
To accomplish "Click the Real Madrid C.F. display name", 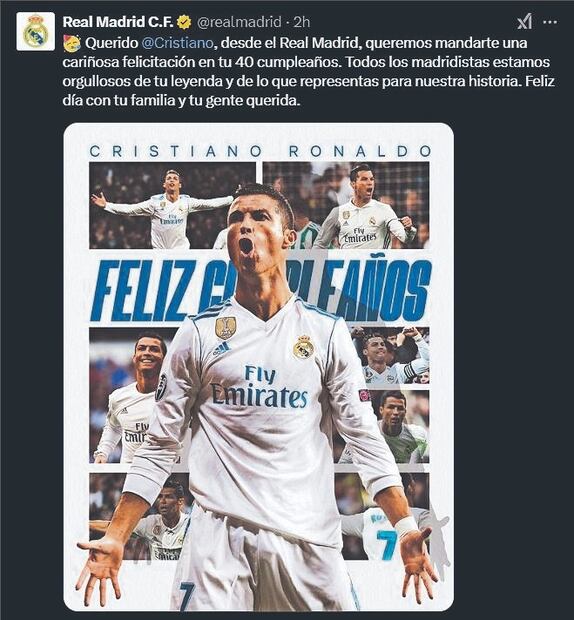I will [118, 22].
